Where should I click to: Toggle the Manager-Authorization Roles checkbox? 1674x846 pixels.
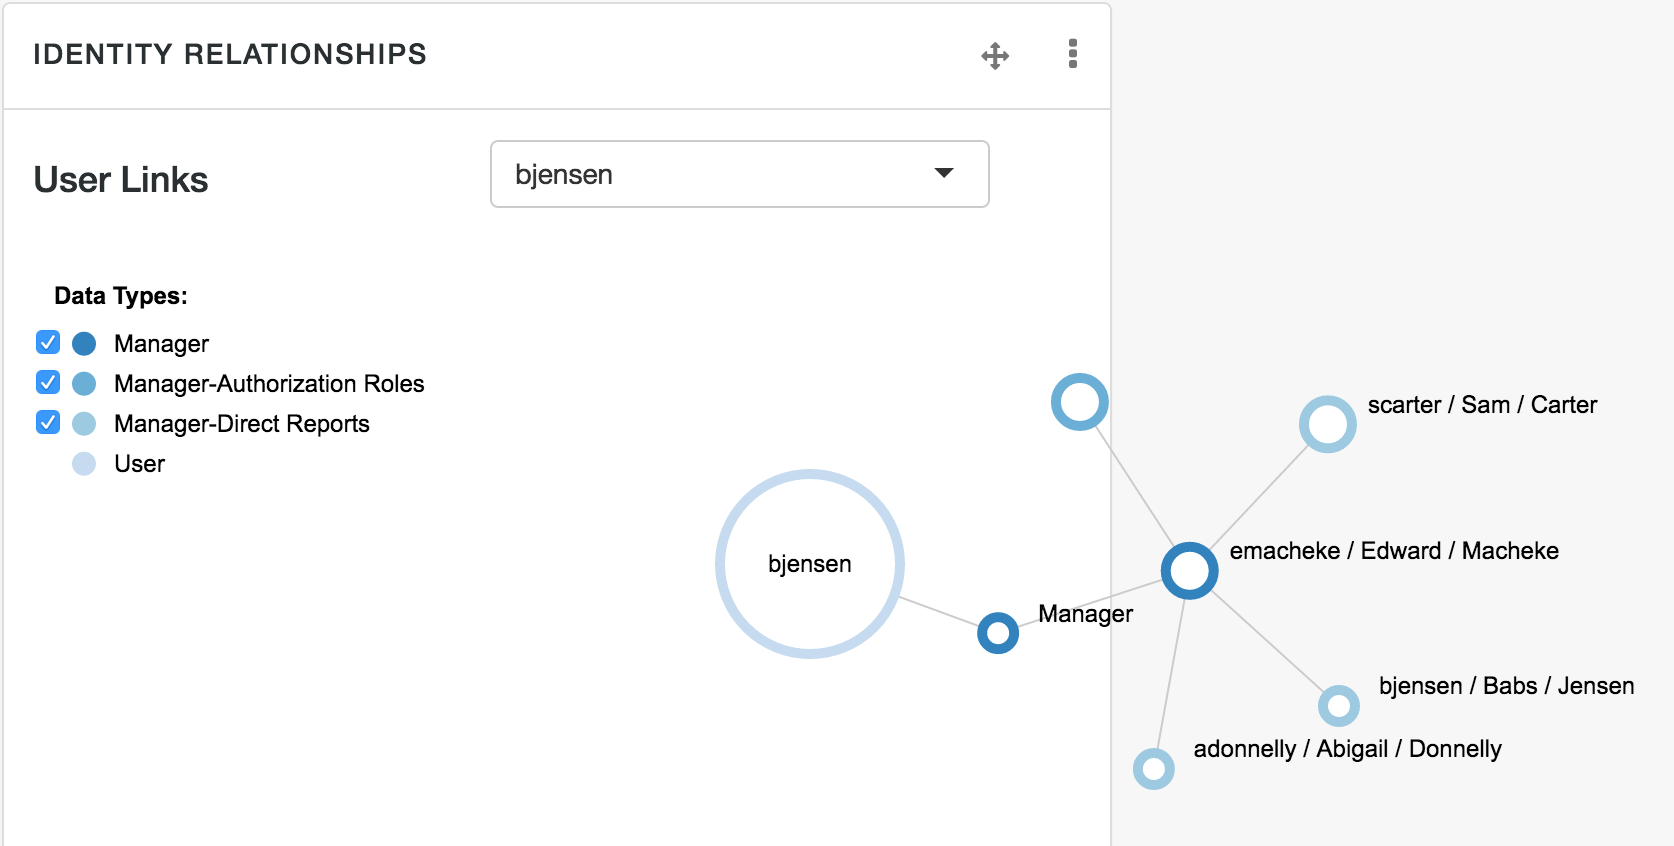tap(48, 383)
